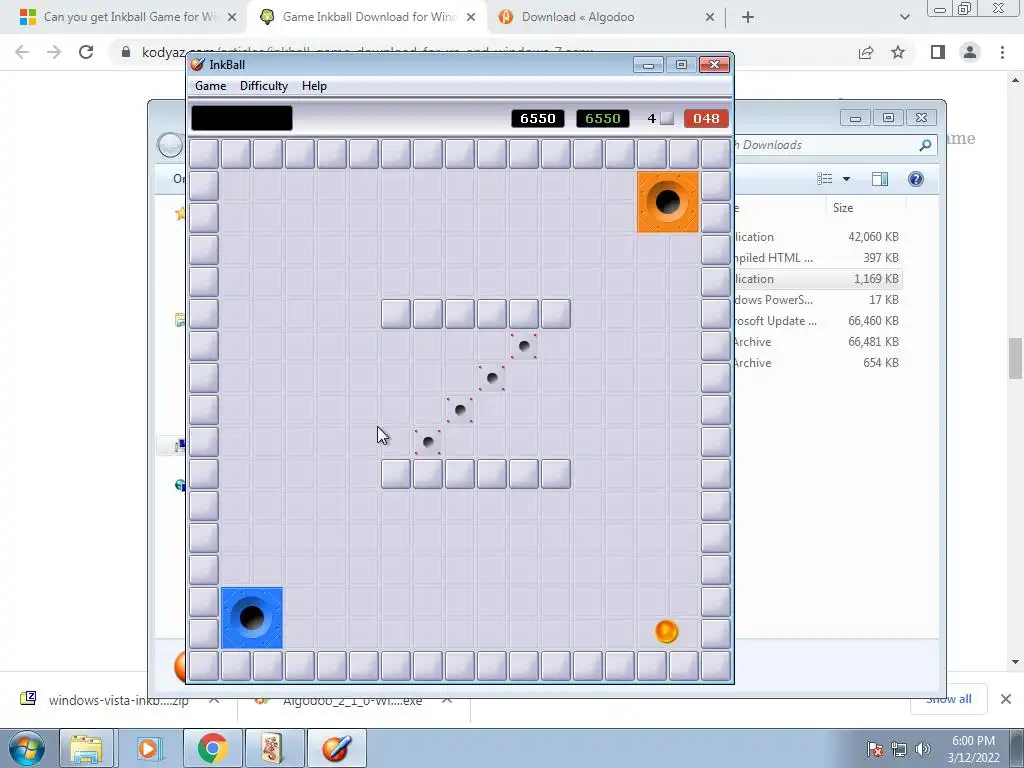Close the 'Download « Algodoo' tab
This screenshot has height=768, width=1024.
click(x=710, y=18)
